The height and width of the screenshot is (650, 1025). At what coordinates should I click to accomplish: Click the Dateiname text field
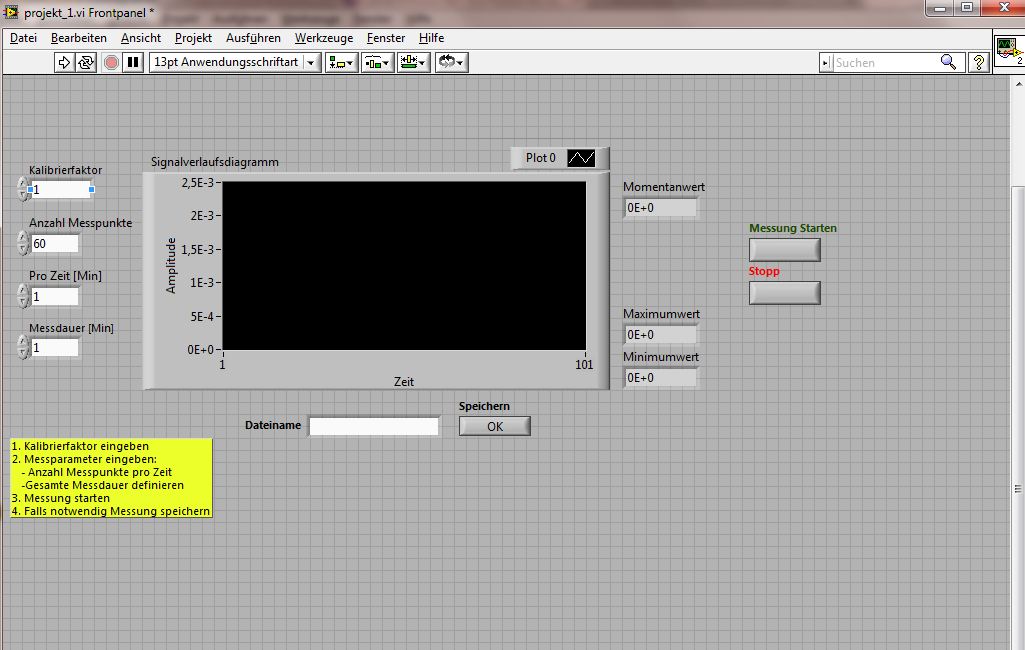pos(374,426)
